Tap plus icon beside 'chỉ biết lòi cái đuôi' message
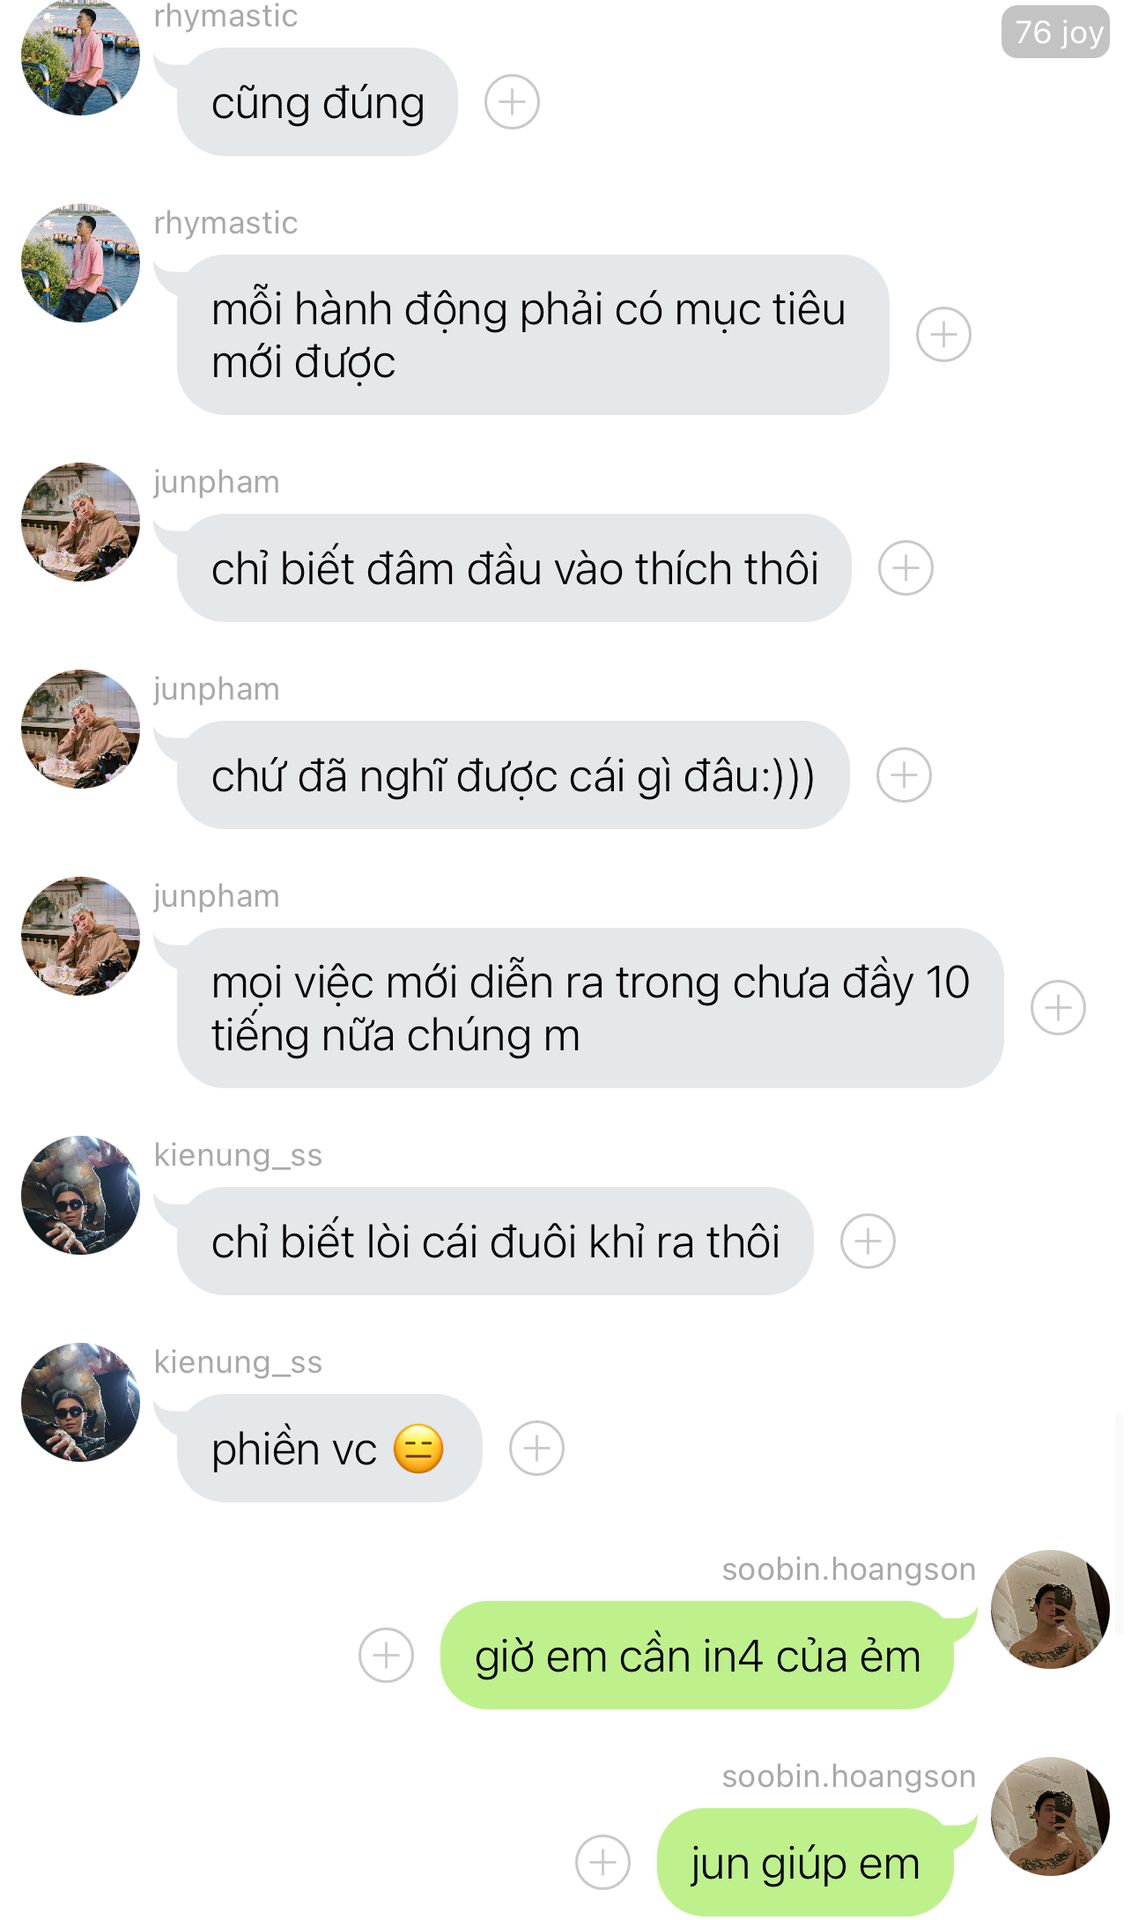Screen dimensions: 1131x1920 tap(868, 1241)
